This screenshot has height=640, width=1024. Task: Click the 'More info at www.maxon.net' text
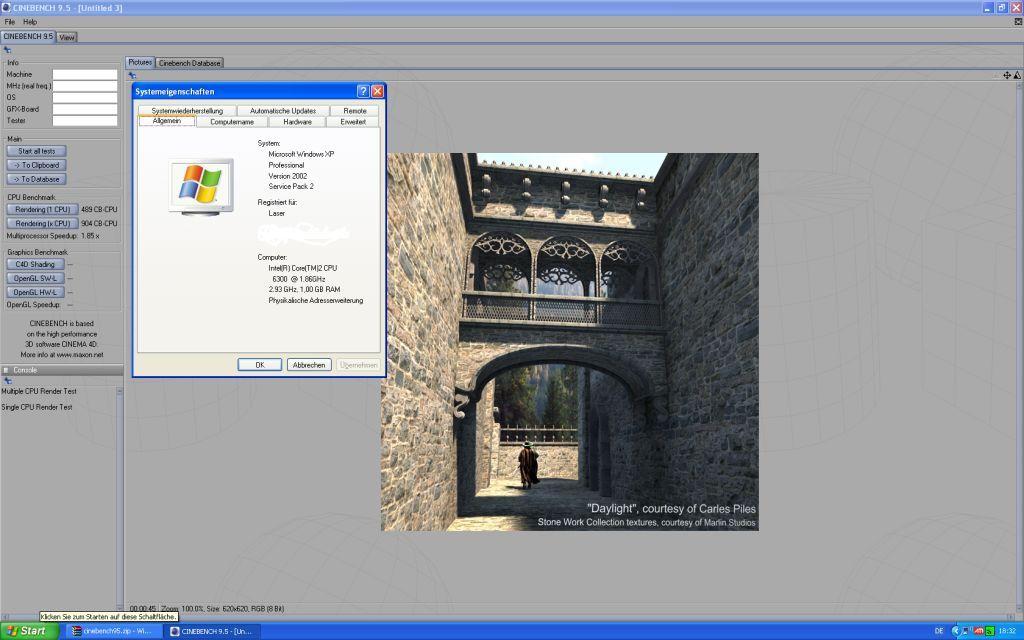click(61, 355)
